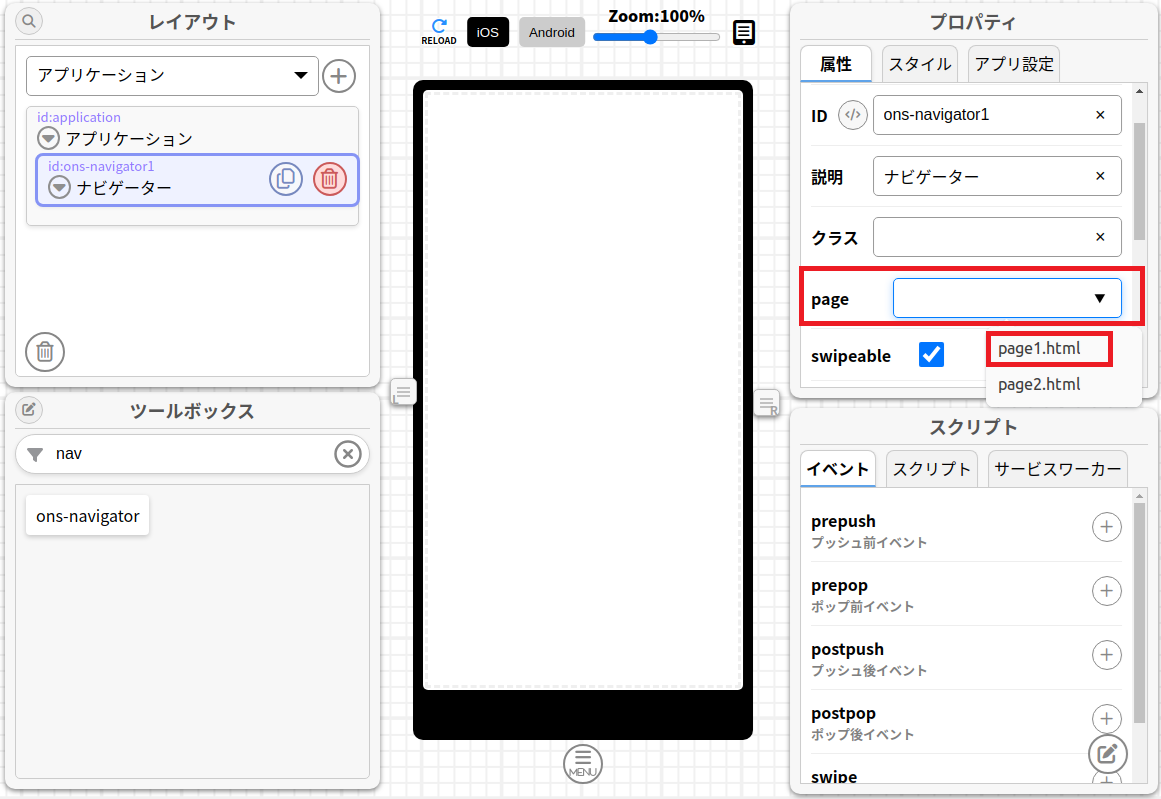Open the アプリケーション layout dropdown
1161x799 pixels.
(171, 75)
